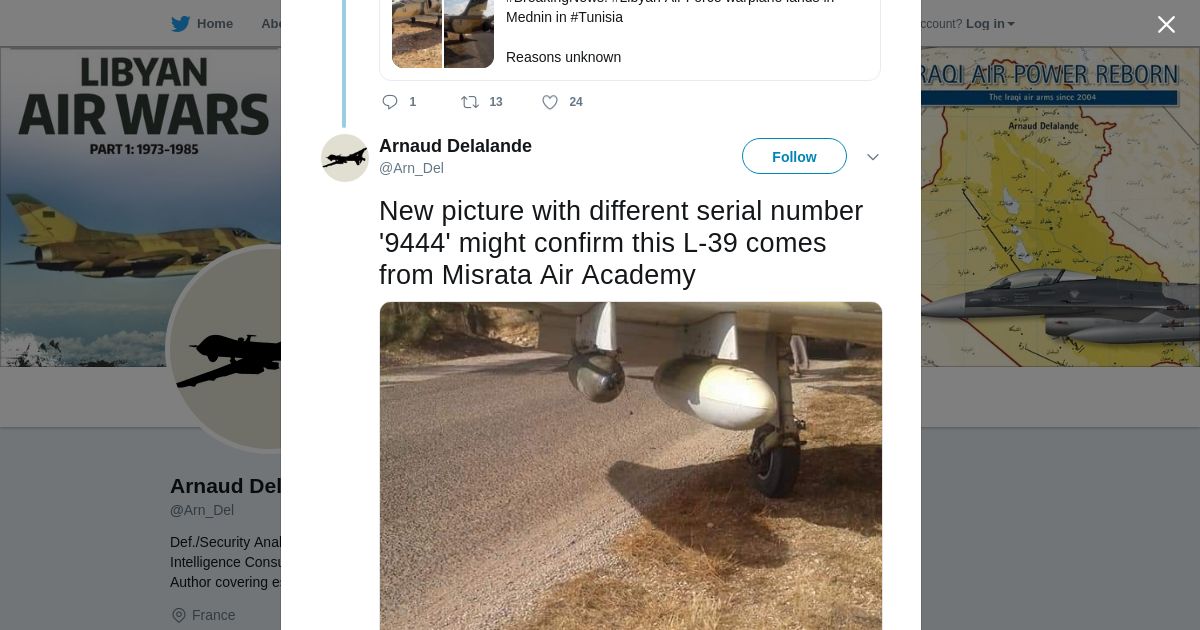Open the About menu item
The height and width of the screenshot is (630, 1200).
pyautogui.click(x=271, y=24)
